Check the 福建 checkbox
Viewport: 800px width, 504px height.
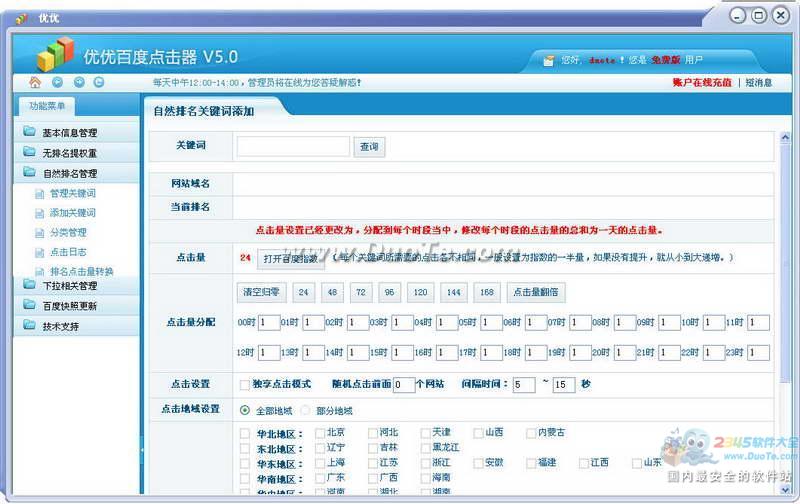tap(531, 463)
